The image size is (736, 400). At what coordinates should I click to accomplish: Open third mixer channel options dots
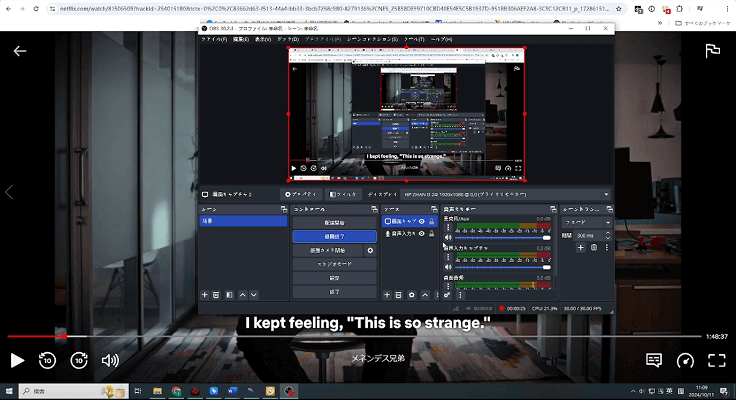[x=448, y=286]
